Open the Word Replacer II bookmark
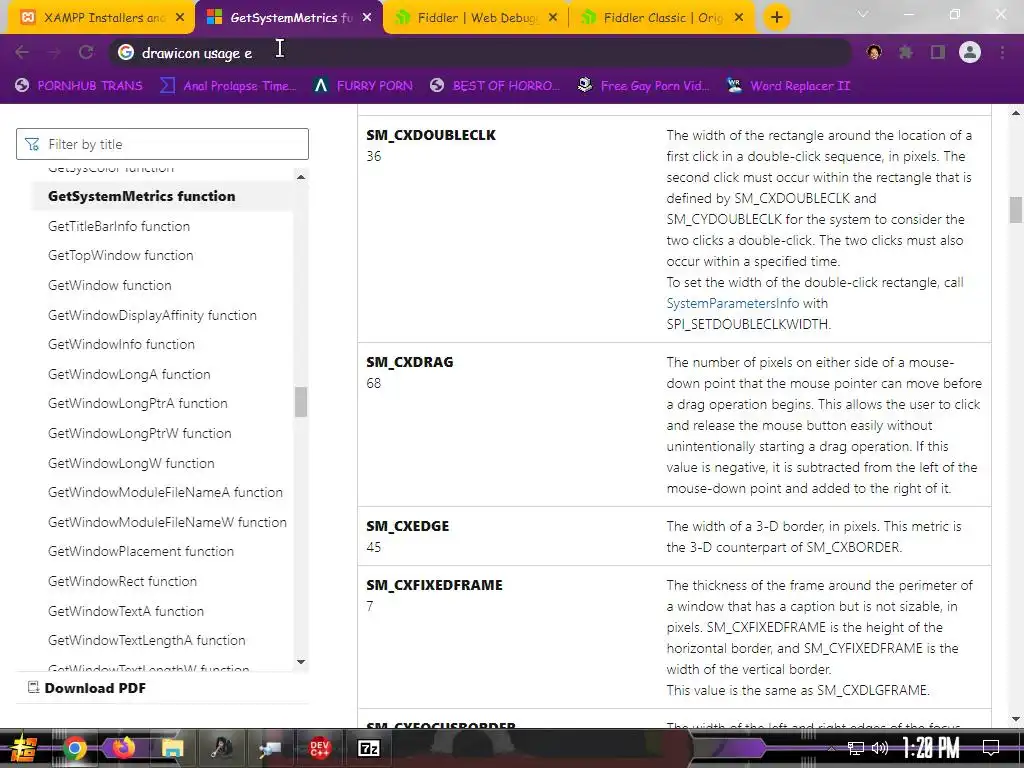This screenshot has height=768, width=1024. (x=788, y=86)
